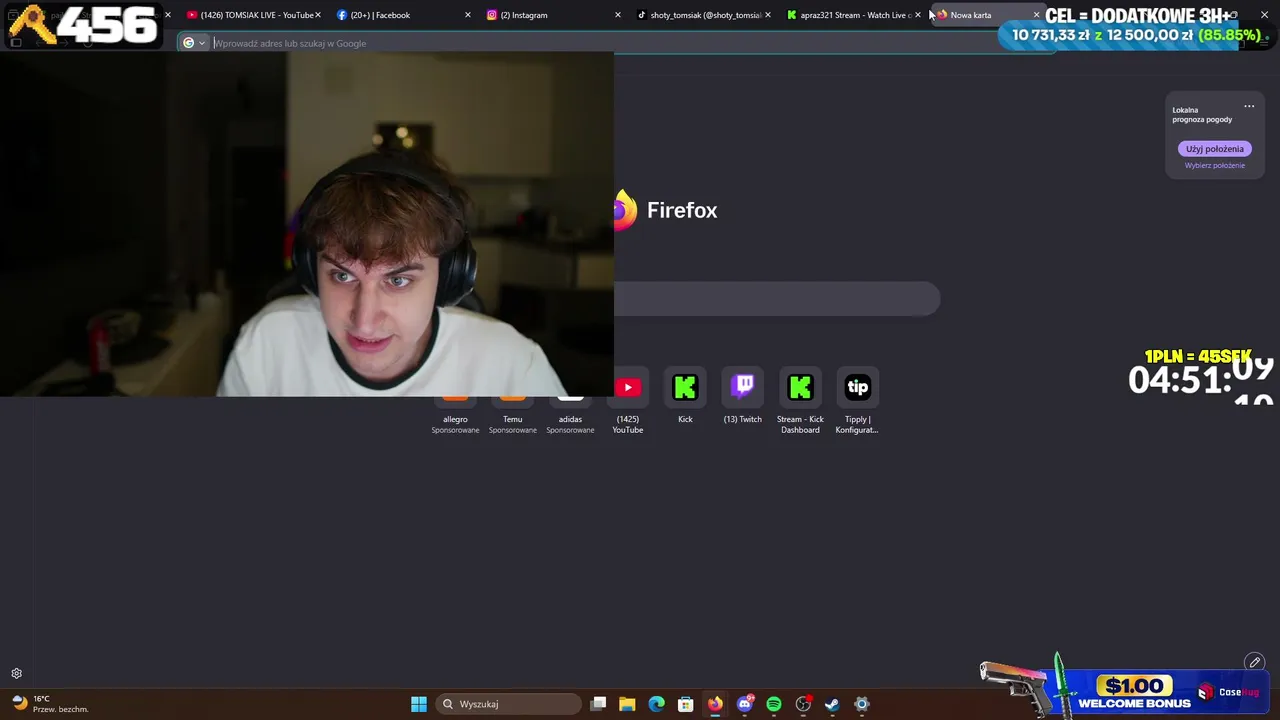Screen dimensions: 1280x720
Task: Open Windows Settings from the taskbar
Action: [862, 704]
